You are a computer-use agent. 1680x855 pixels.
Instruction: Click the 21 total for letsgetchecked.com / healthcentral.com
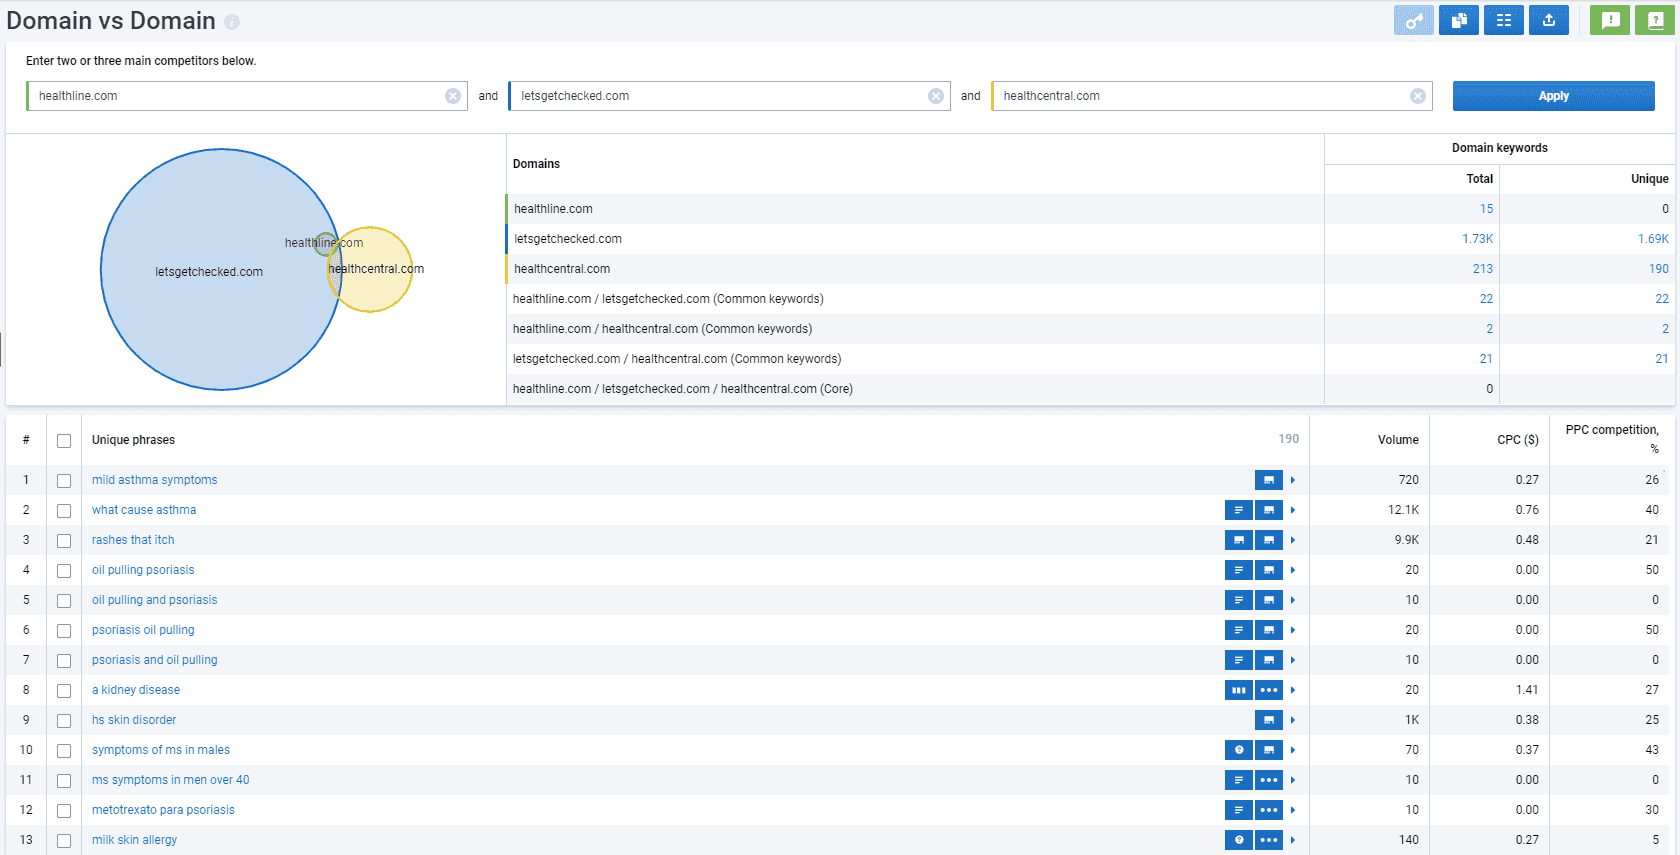tap(1486, 359)
